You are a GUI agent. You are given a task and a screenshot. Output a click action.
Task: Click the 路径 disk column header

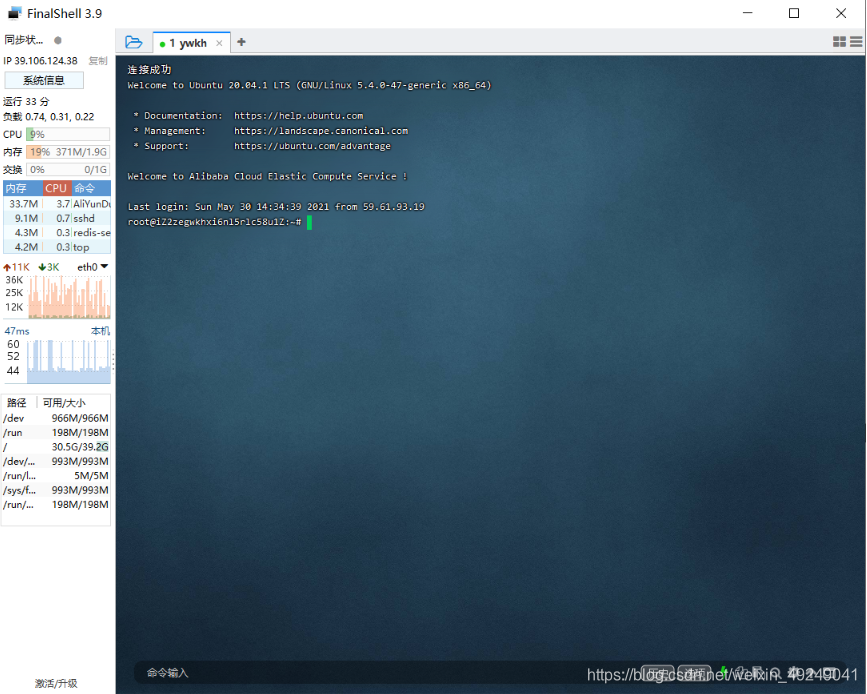[17, 403]
